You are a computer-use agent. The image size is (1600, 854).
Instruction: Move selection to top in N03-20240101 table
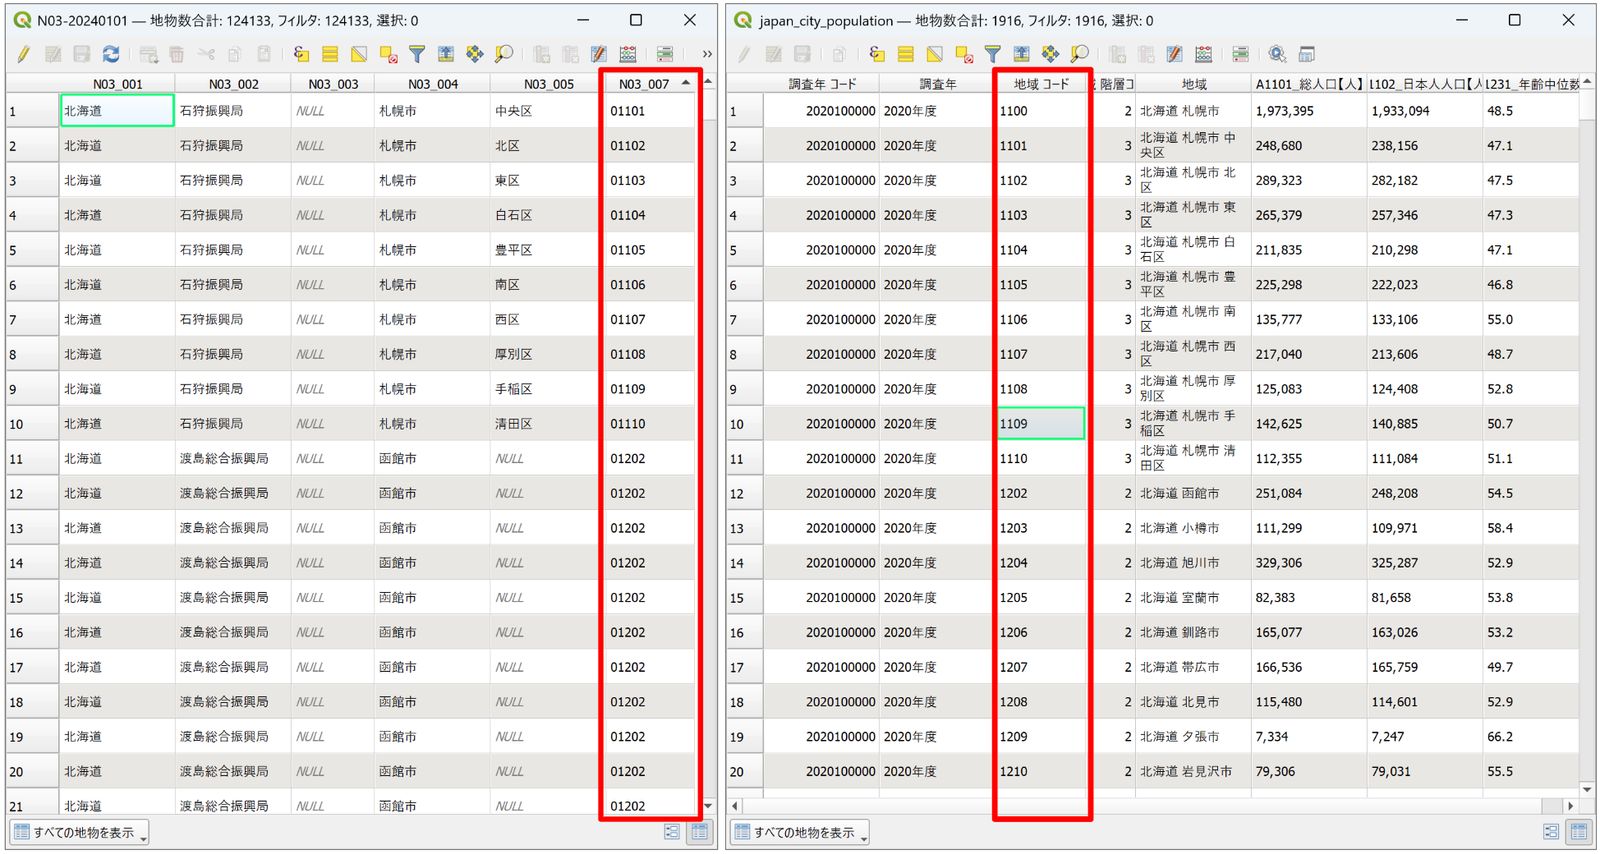click(446, 54)
